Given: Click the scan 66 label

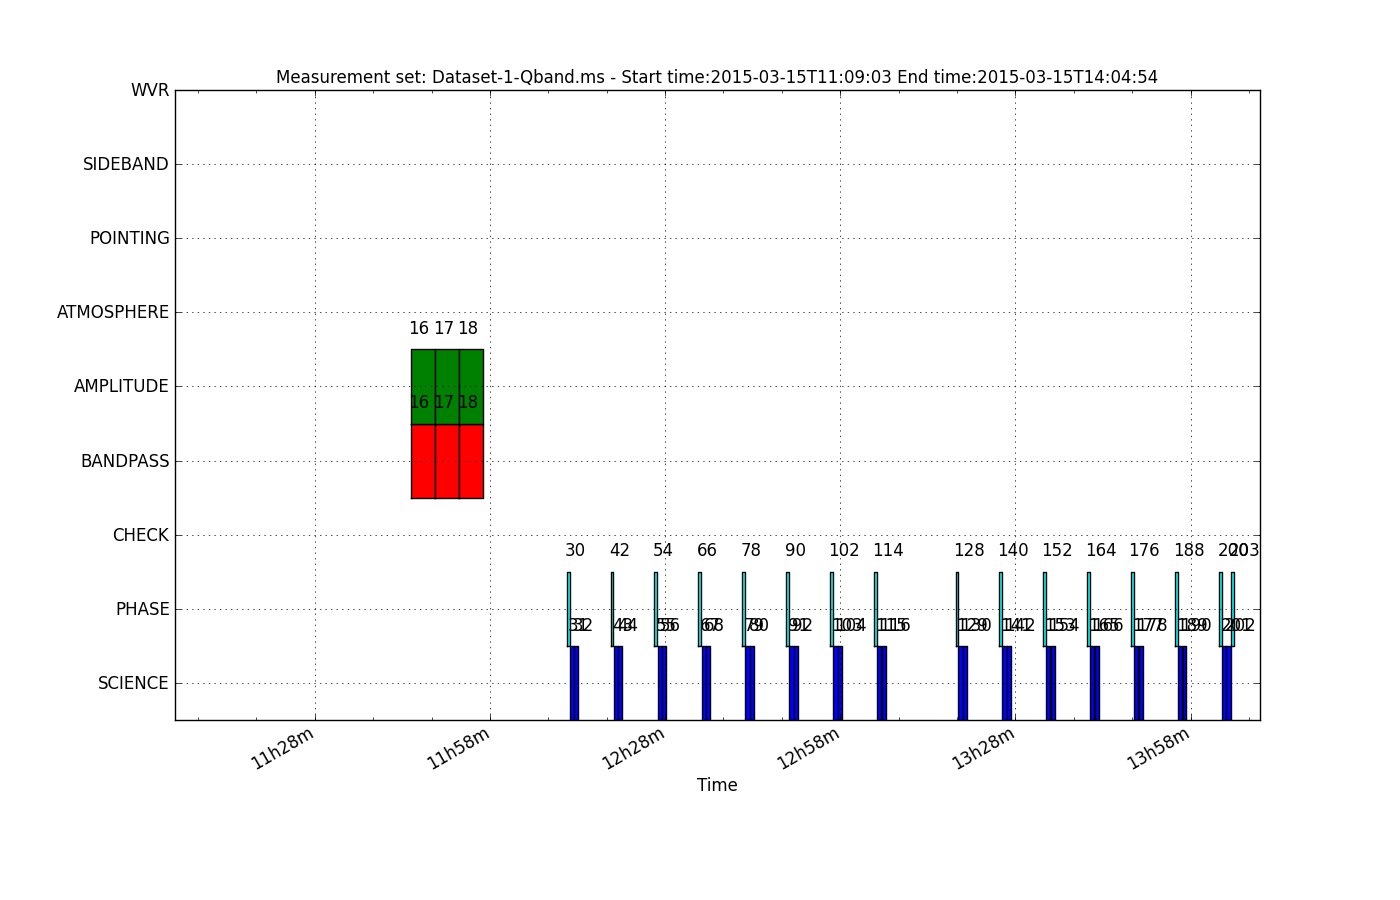Looking at the screenshot, I should (707, 551).
